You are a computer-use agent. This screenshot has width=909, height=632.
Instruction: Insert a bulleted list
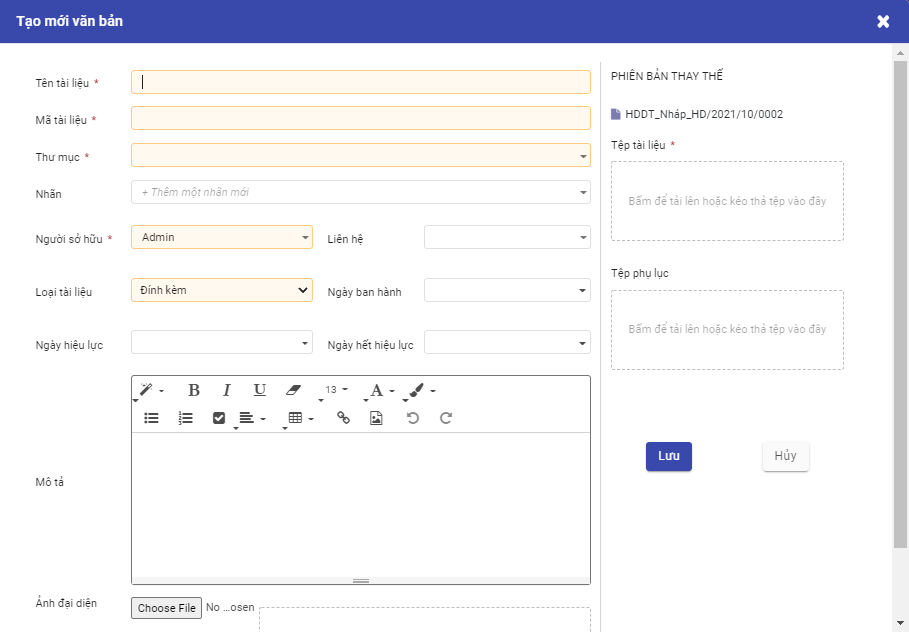coord(152,418)
